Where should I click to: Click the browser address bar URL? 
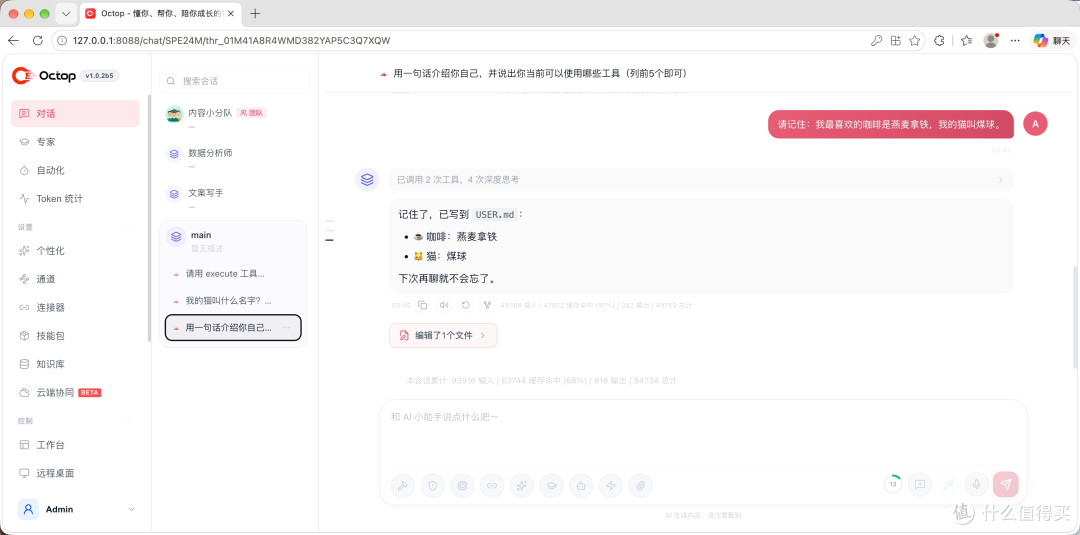[x=231, y=41]
